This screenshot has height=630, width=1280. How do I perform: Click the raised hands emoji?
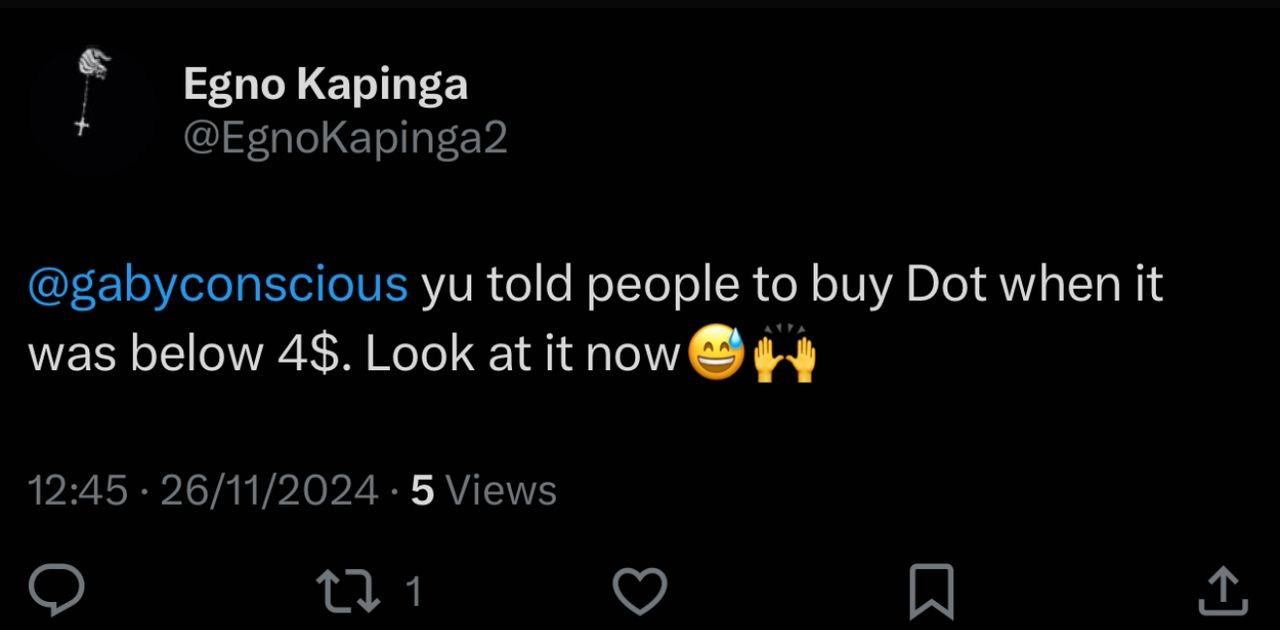coord(784,356)
